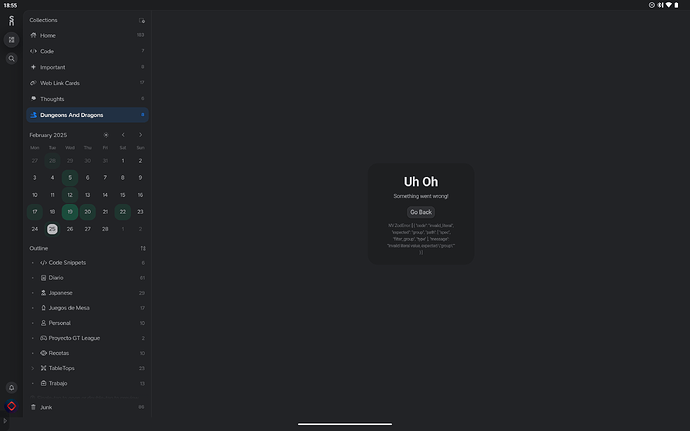The image size is (690, 431).
Task: Open search from left rail magnifier icon
Action: pyautogui.click(x=11, y=59)
